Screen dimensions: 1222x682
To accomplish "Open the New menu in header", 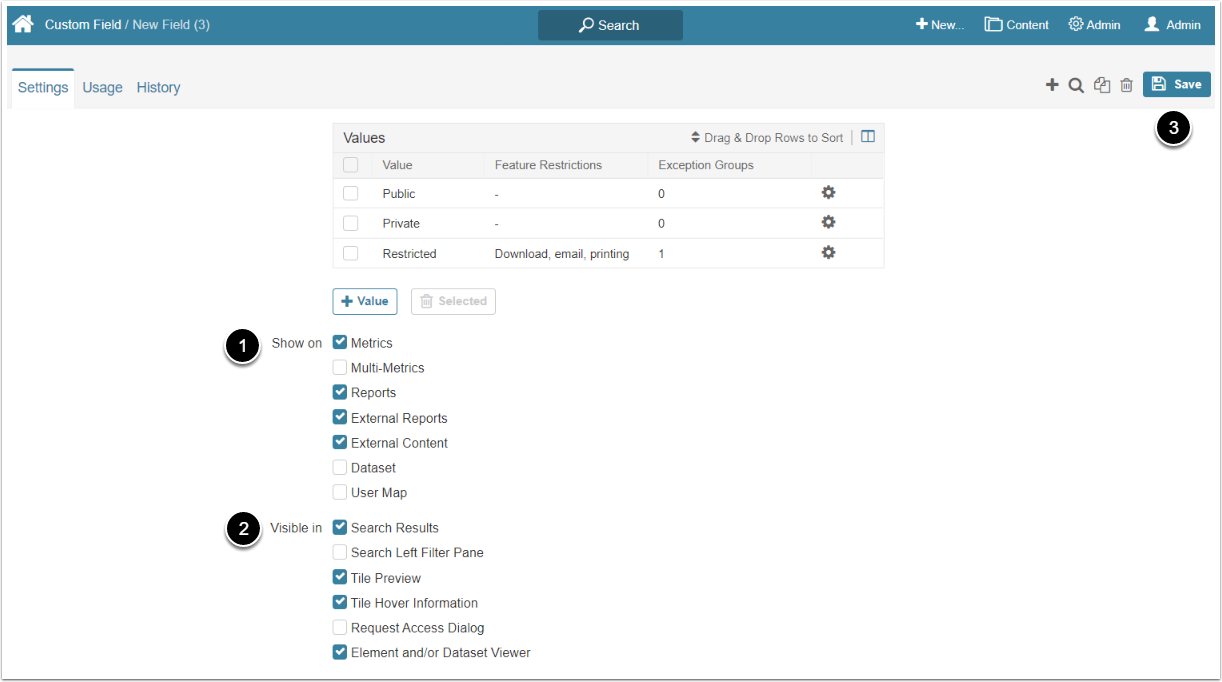I will 939,25.
